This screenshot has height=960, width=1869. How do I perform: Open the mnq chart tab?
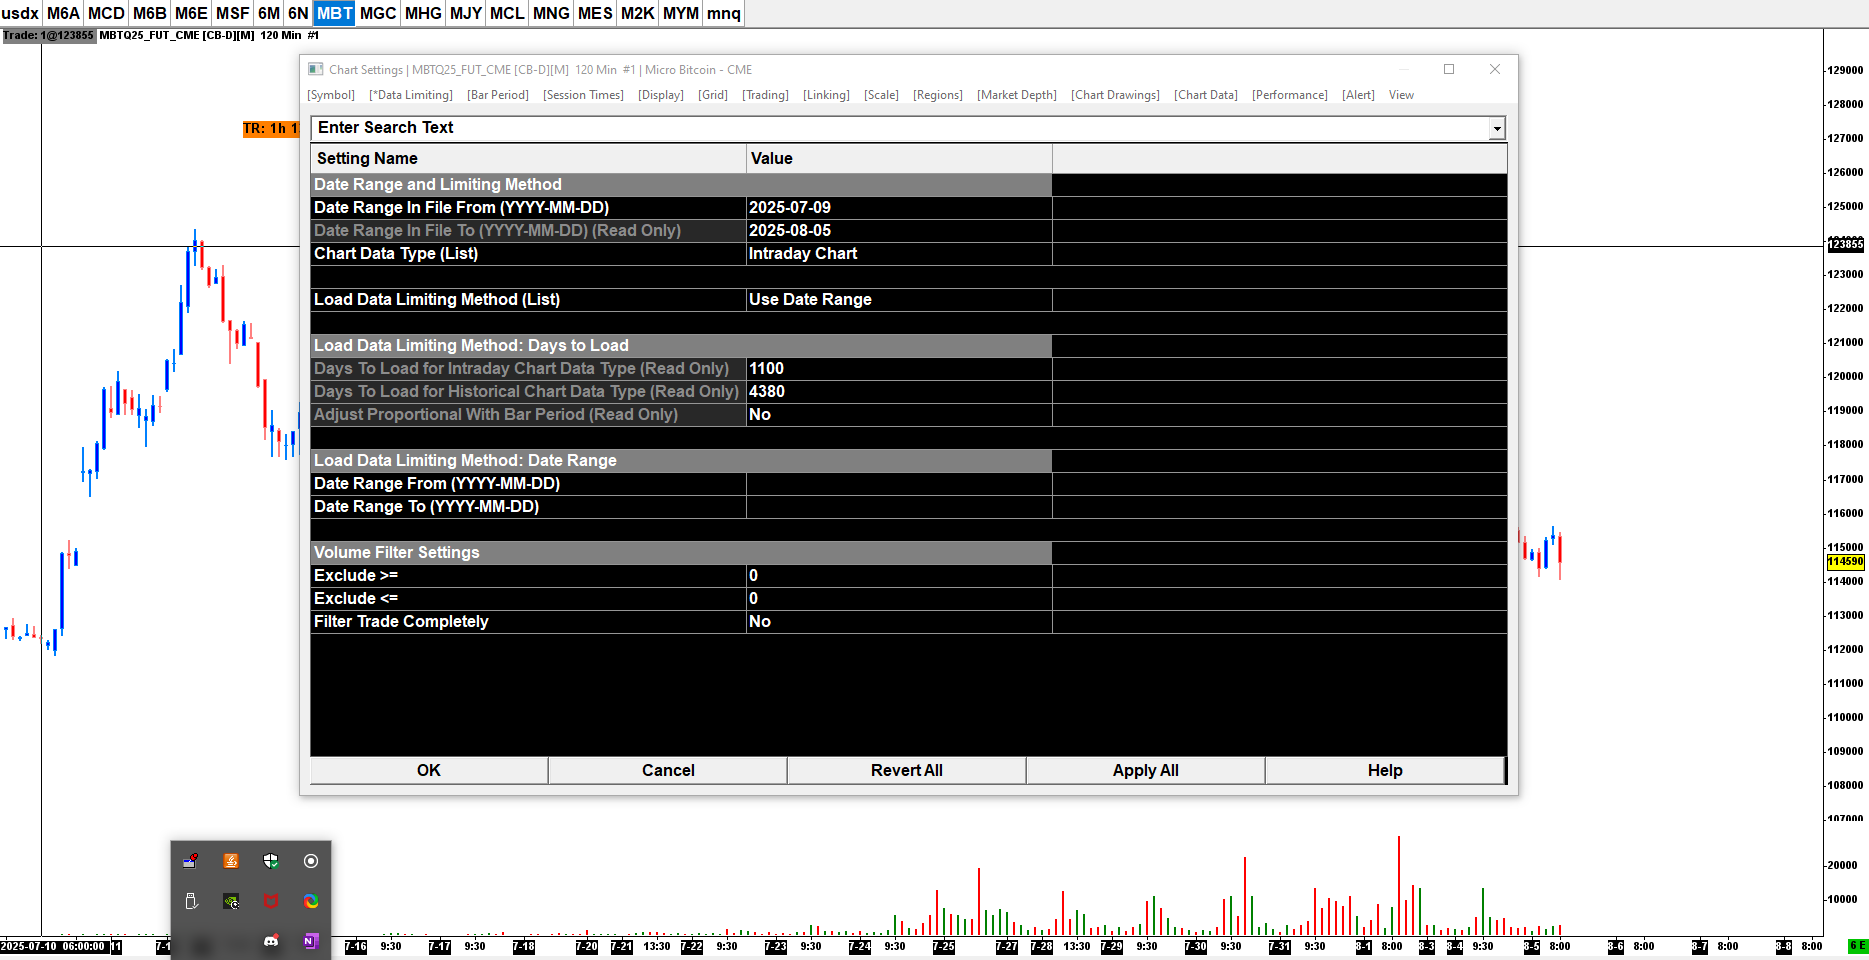[724, 13]
